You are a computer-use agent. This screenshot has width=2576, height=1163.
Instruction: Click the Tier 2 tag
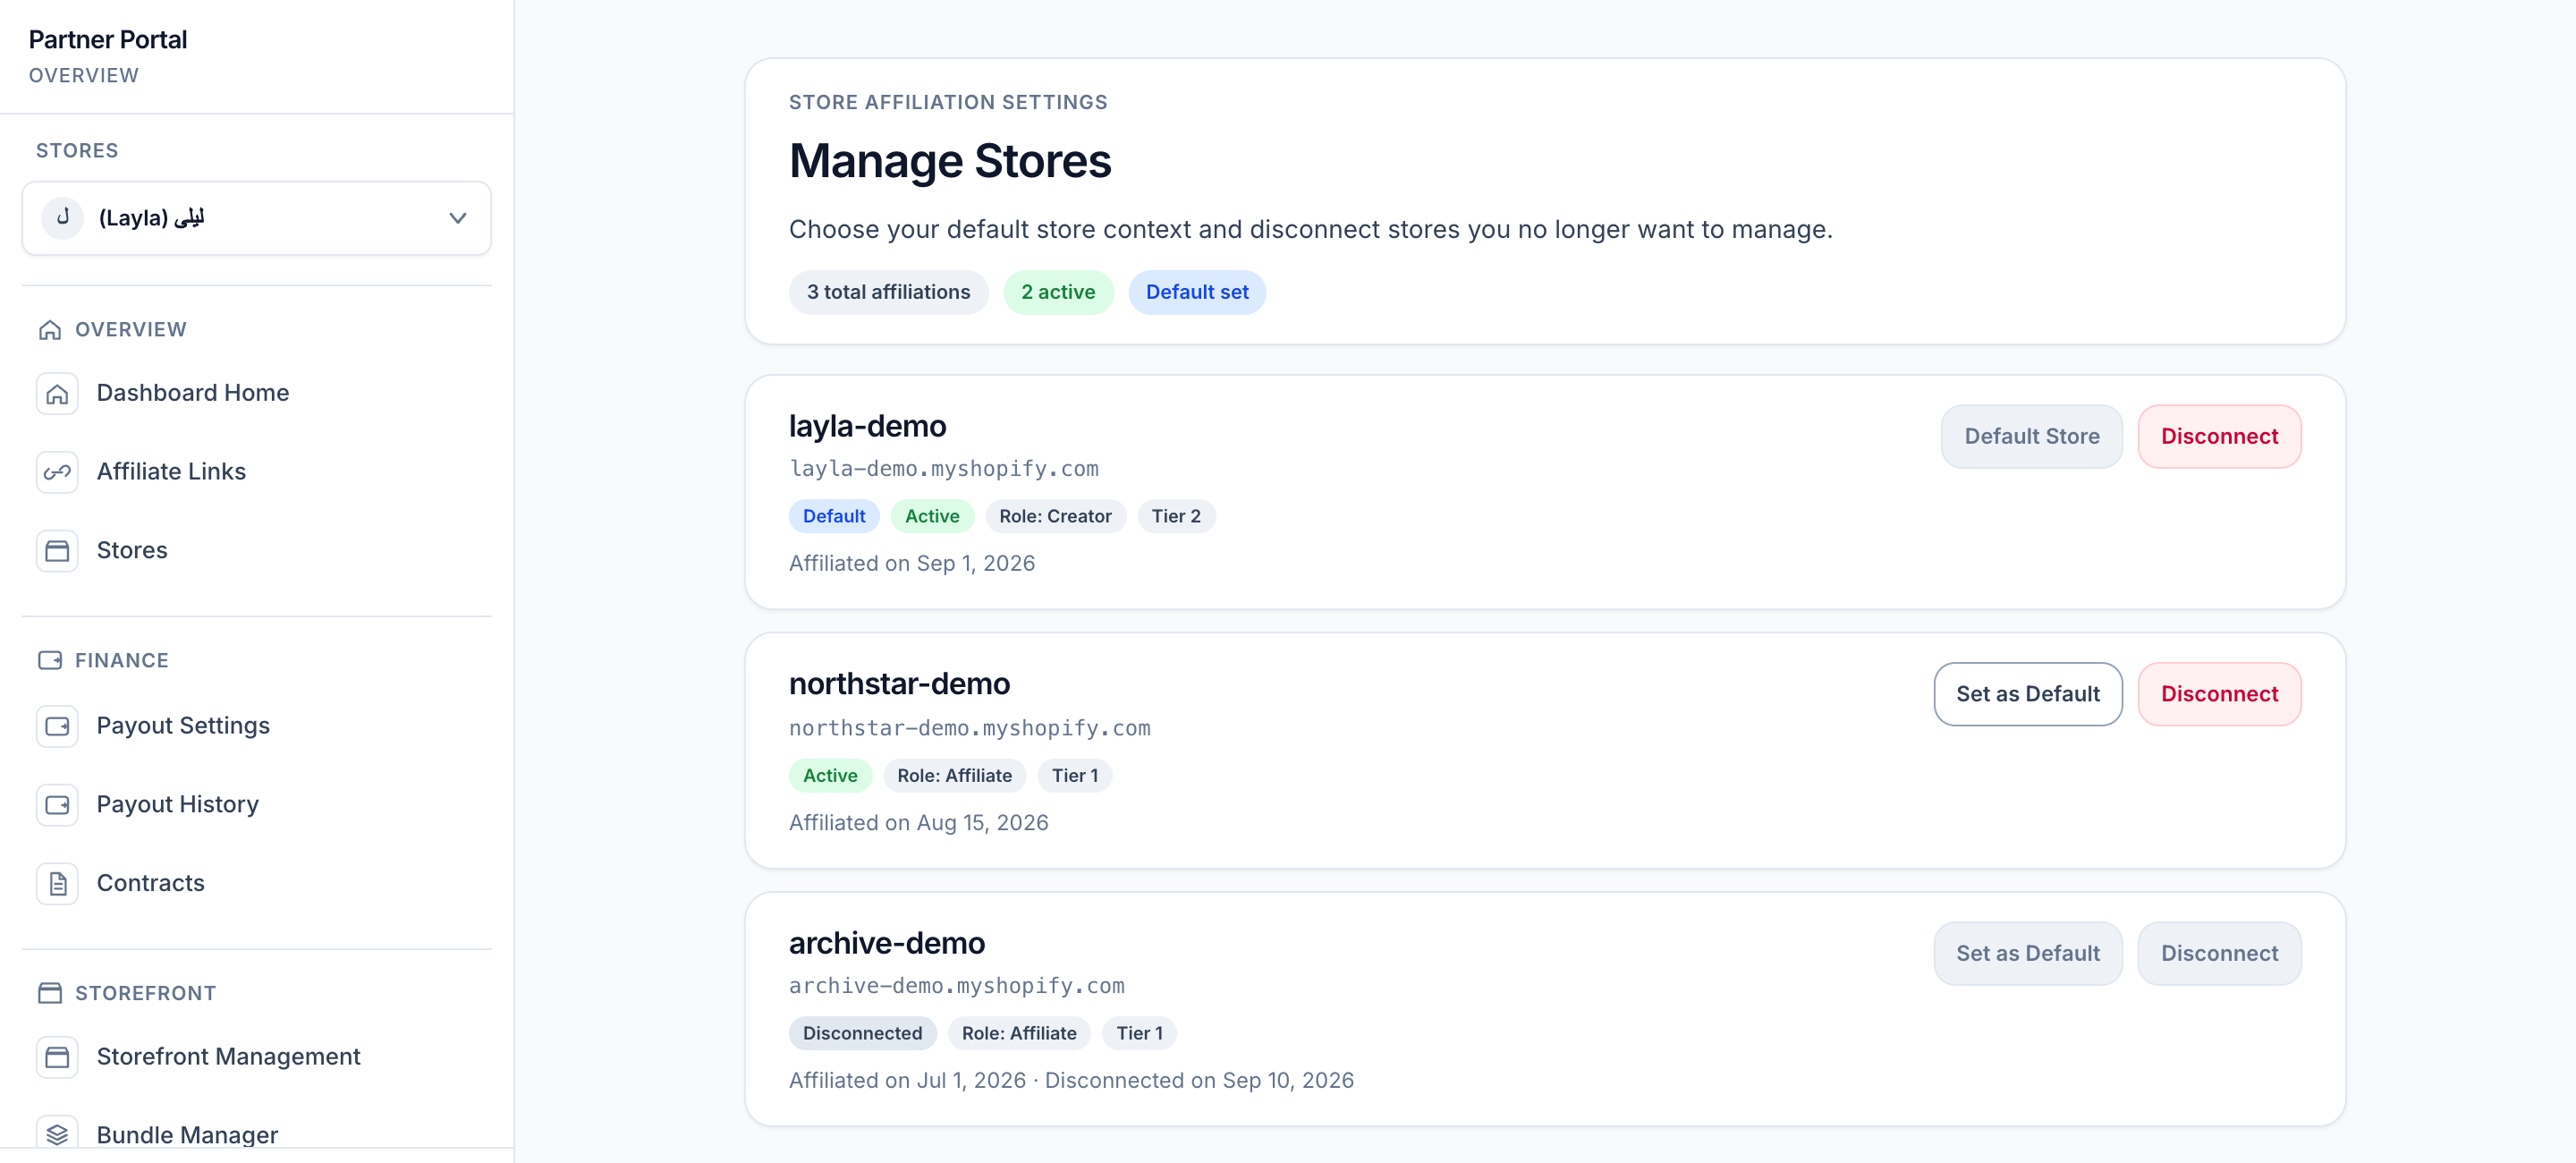tap(1176, 517)
